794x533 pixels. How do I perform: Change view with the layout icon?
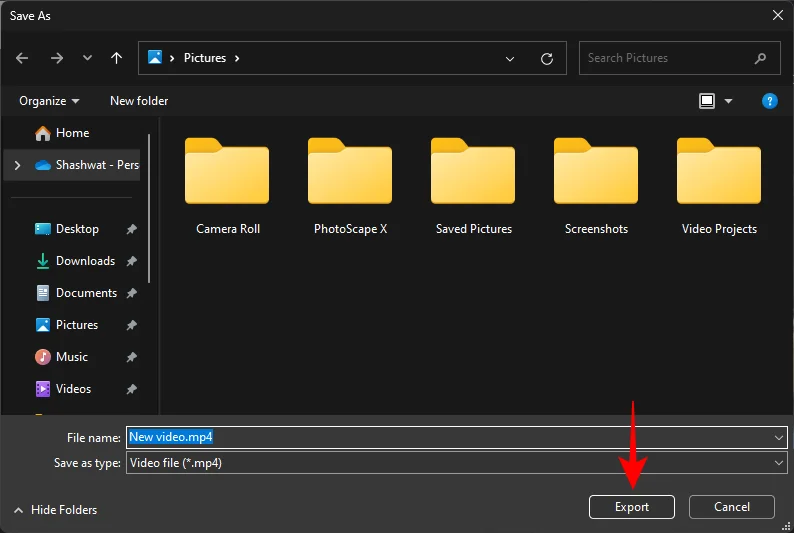[x=707, y=101]
